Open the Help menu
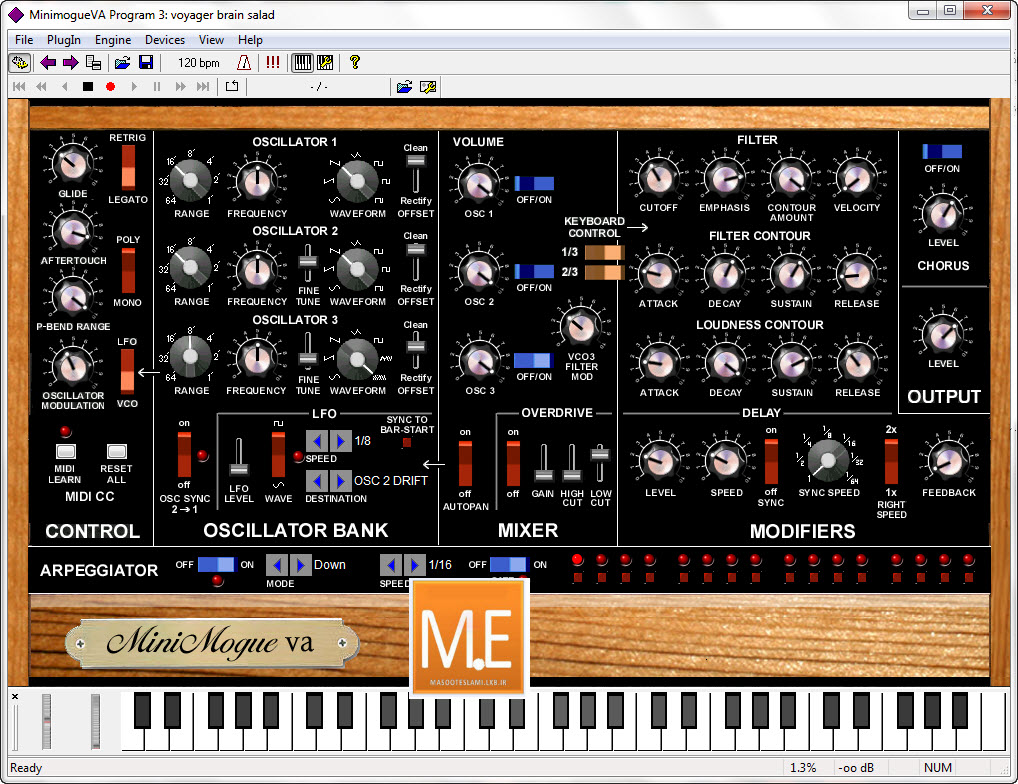 pos(250,40)
